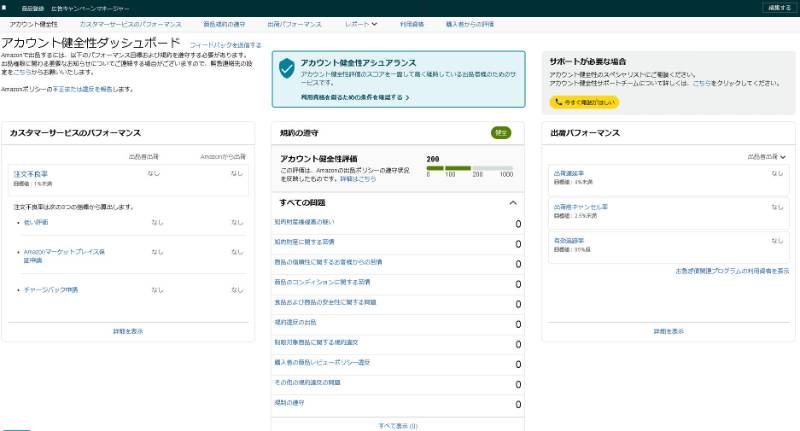Click the こちら link in the intro text
This screenshot has width=800, height=431.
(x=22, y=72)
